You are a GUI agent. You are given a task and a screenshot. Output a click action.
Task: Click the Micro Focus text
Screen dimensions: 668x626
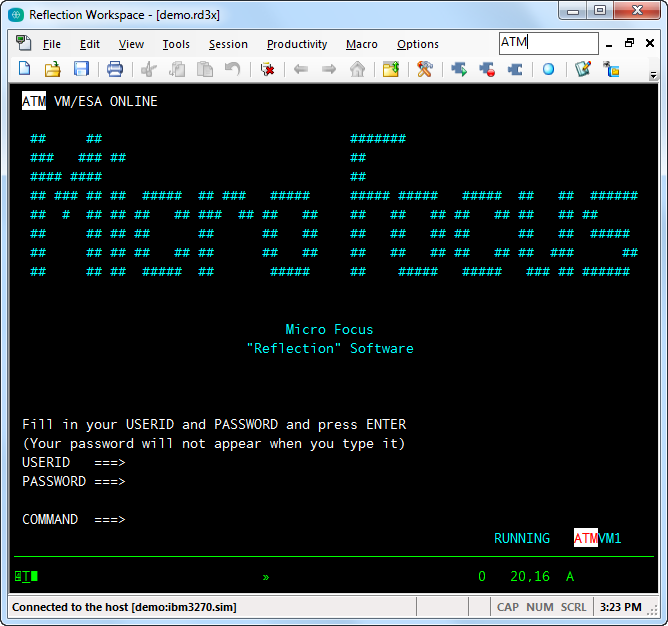point(329,329)
